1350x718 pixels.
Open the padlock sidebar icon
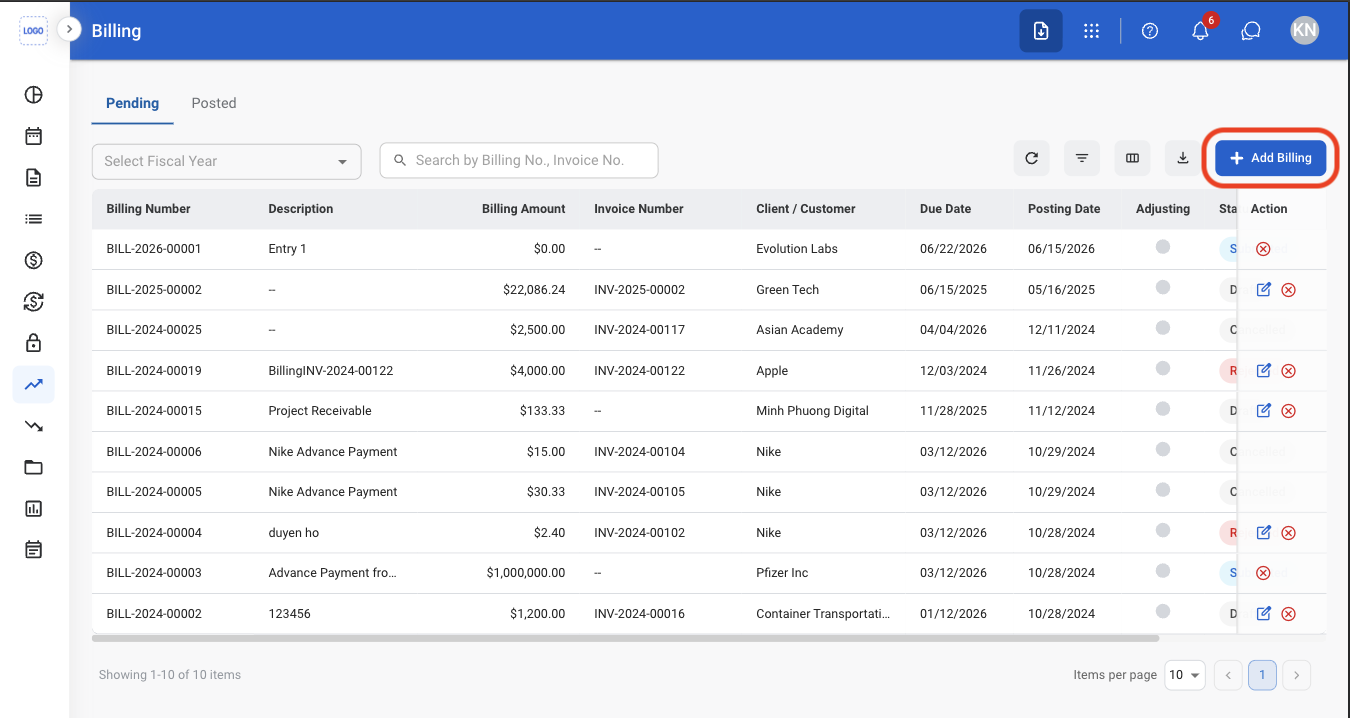point(34,343)
